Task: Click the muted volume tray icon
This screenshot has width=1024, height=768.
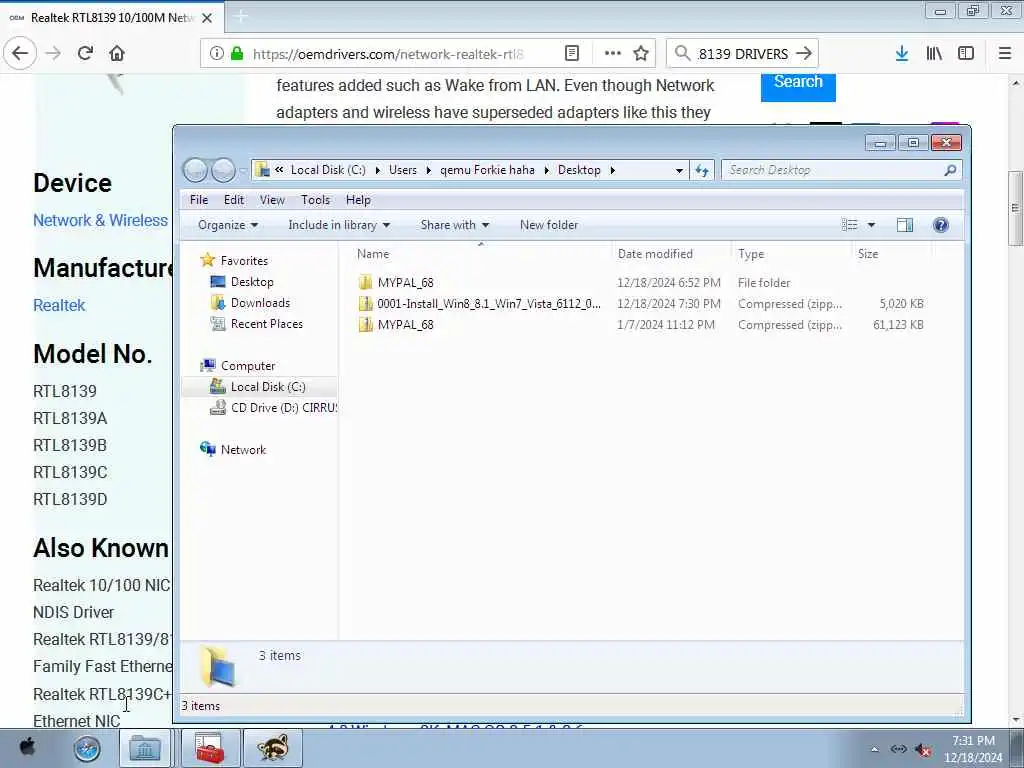Action: click(923, 750)
